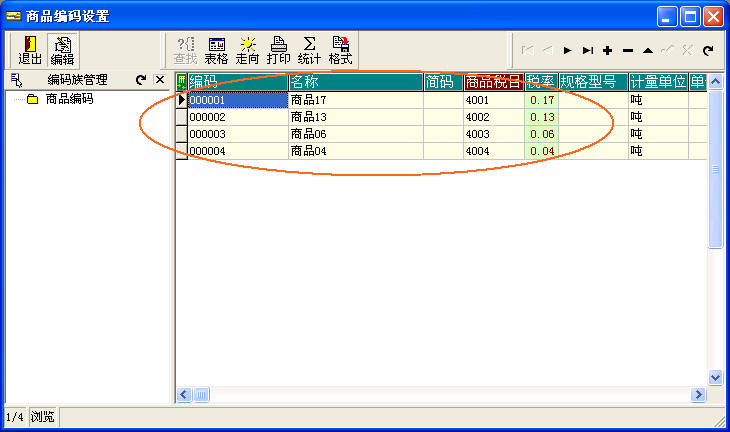
Task: Click the 查找 search toolbar icon
Action: coord(185,50)
